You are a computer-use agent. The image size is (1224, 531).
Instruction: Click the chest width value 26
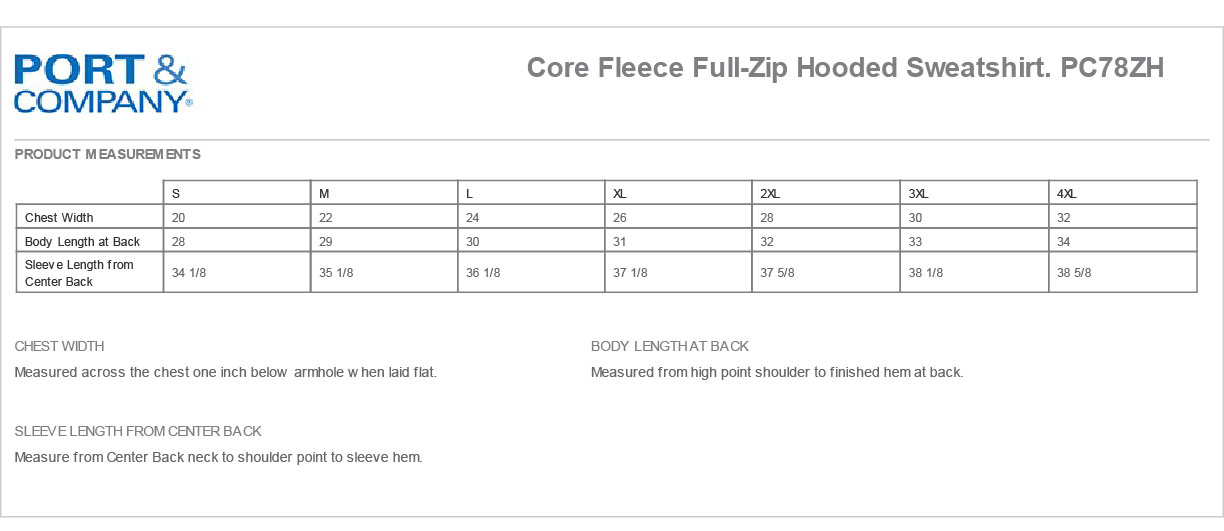(x=620, y=217)
